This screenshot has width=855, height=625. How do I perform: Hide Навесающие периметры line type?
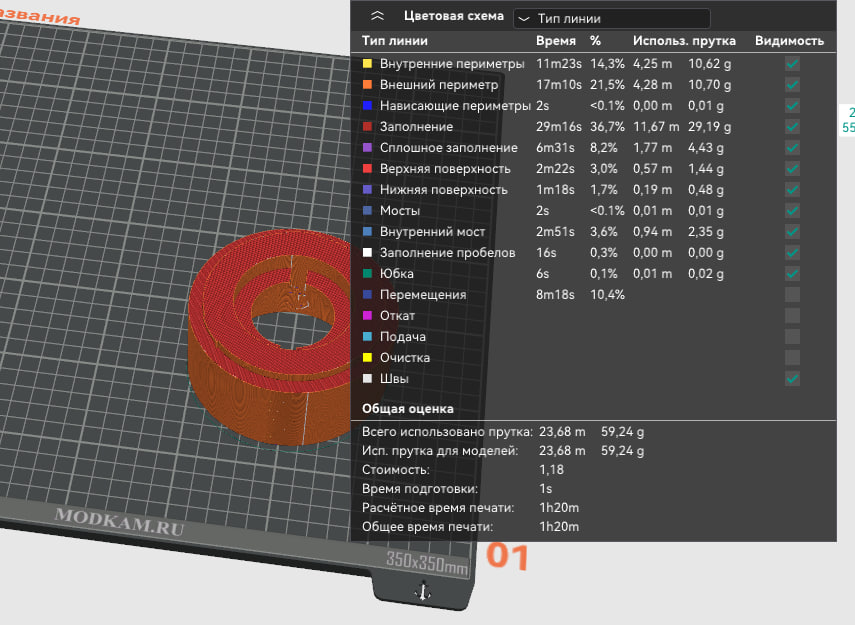tap(792, 106)
